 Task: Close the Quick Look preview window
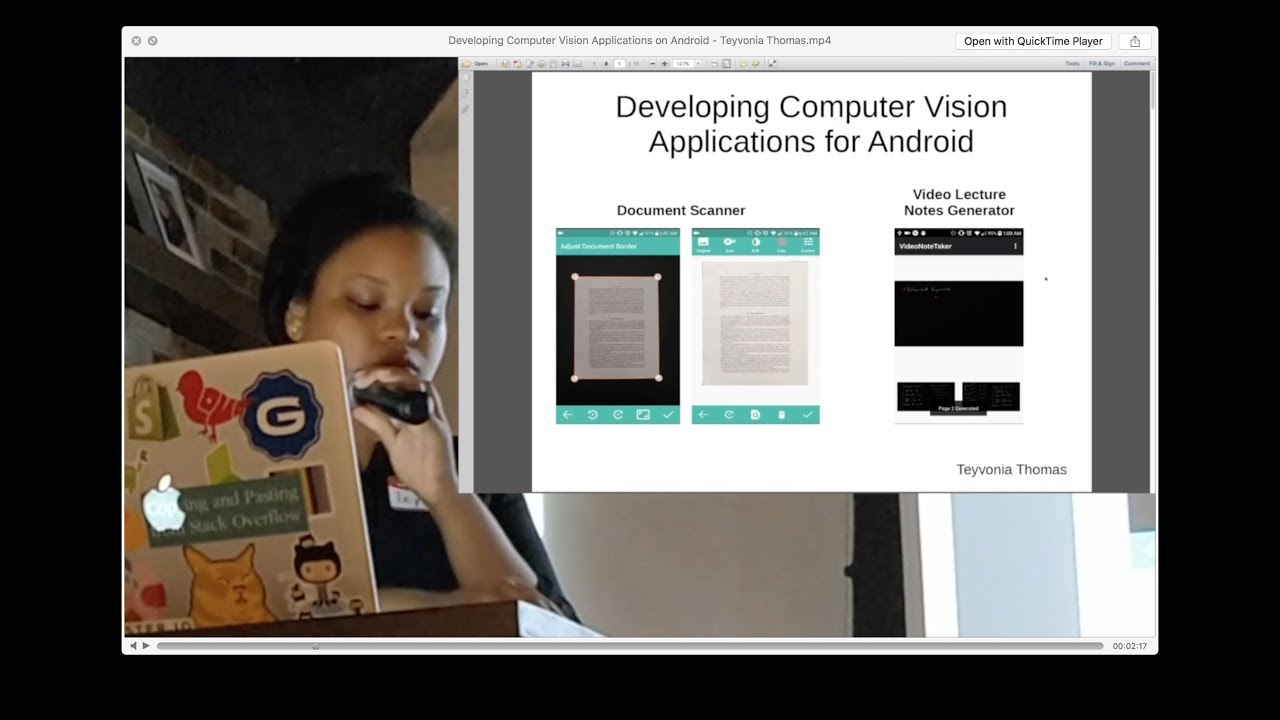pos(136,41)
